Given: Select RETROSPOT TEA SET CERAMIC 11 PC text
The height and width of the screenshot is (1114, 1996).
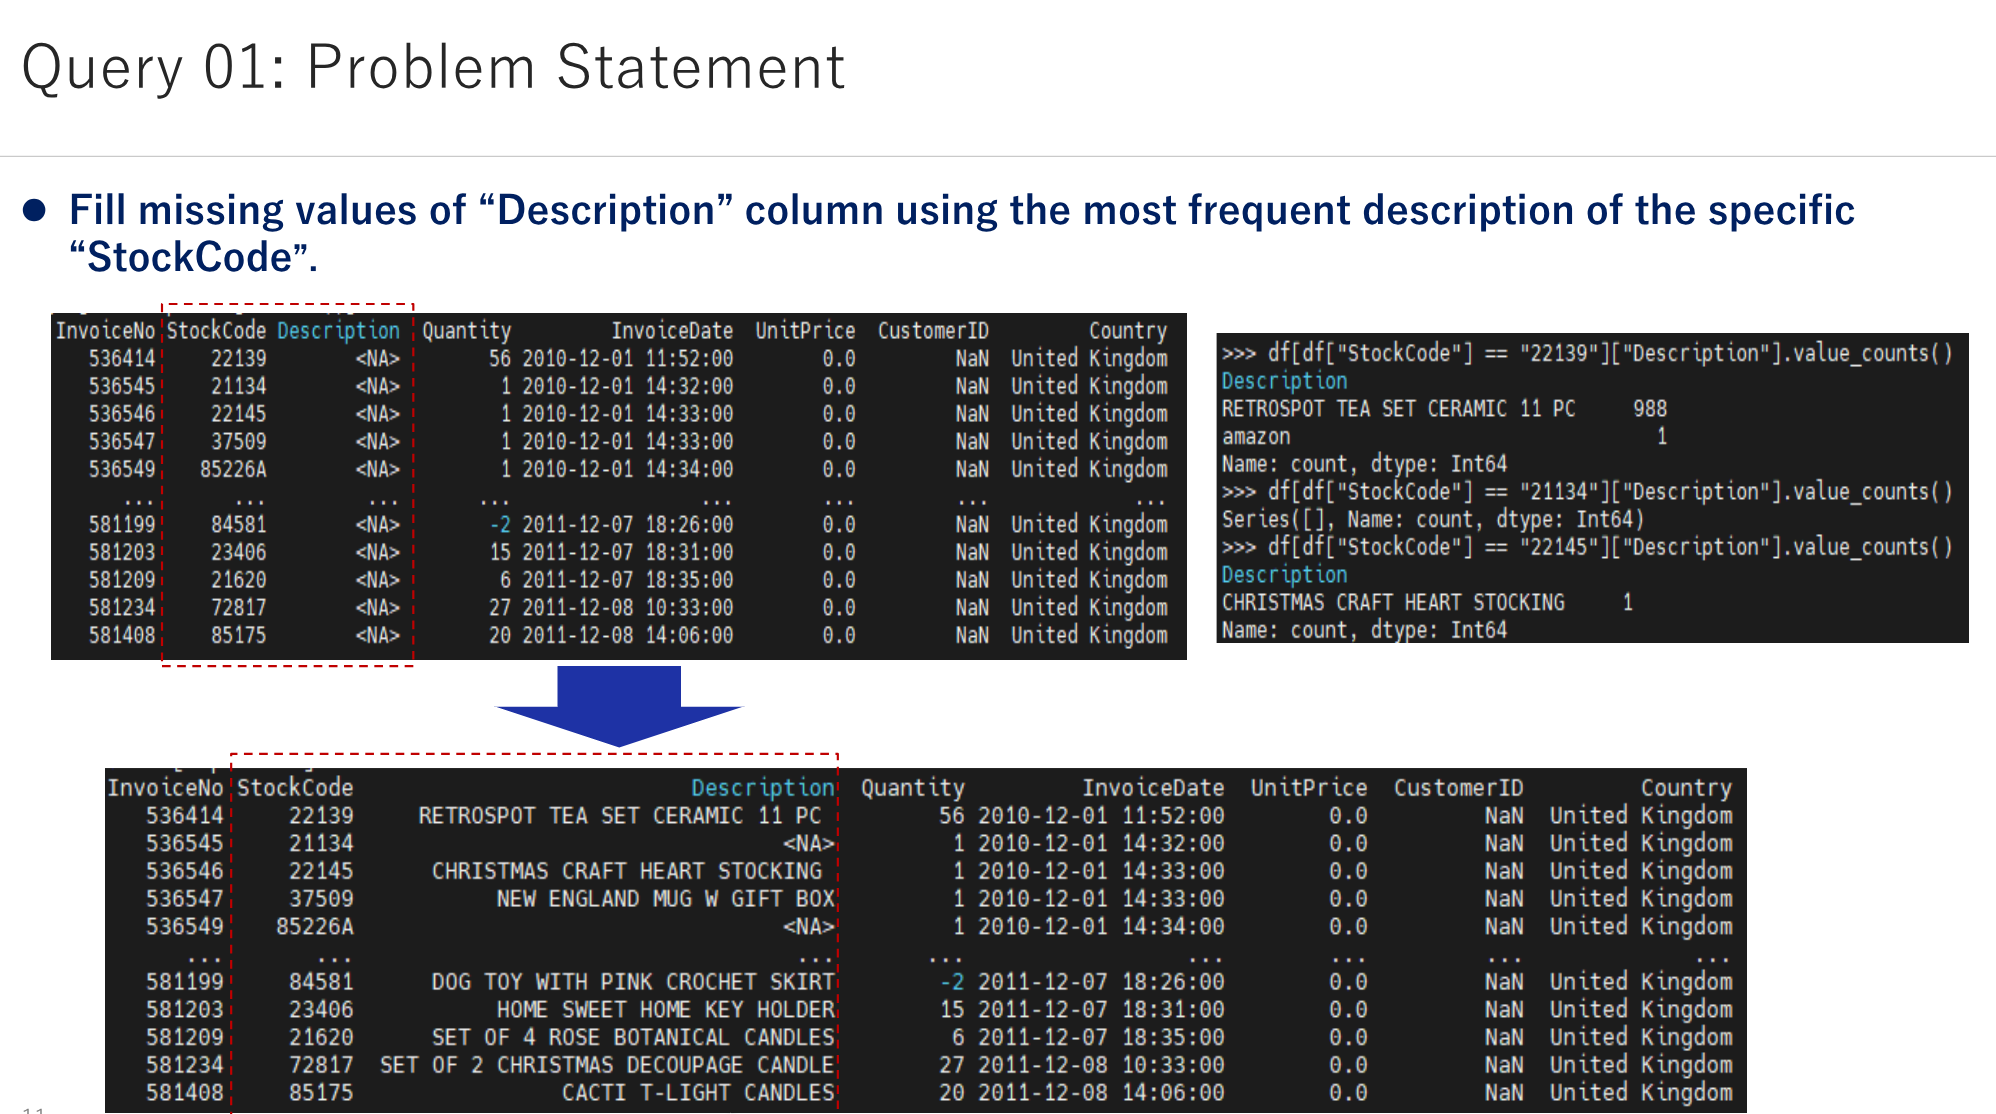Looking at the screenshot, I should 1398,408.
